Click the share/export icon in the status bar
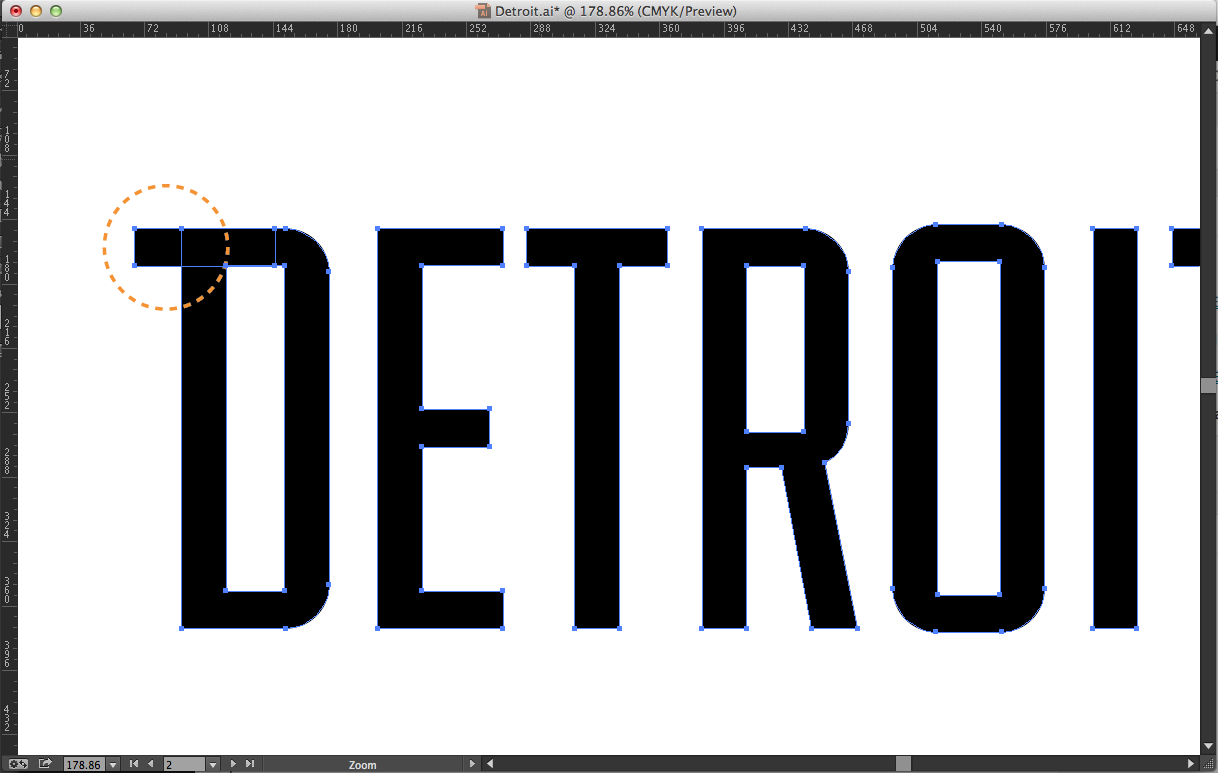The height and width of the screenshot is (773, 1218). point(45,764)
